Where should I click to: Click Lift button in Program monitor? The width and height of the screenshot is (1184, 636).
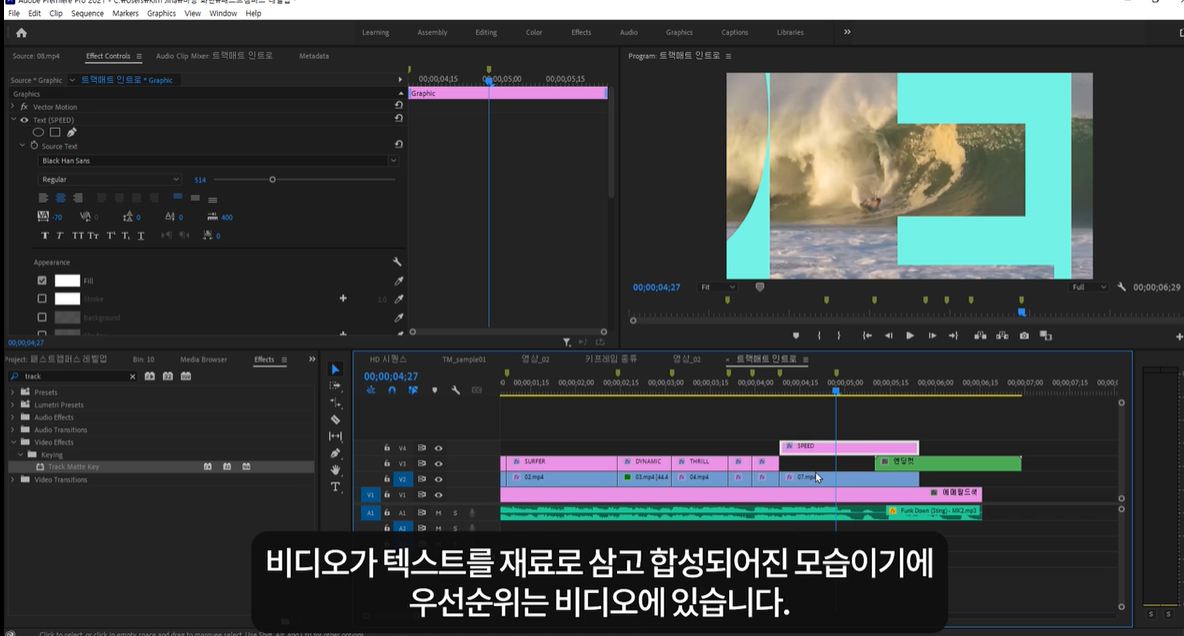(980, 335)
